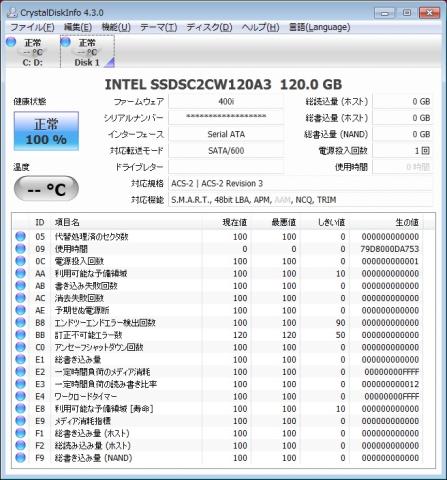Viewport: 447px width, 480px height.
Task: Open the 編集(E) menu
Action: click(78, 27)
